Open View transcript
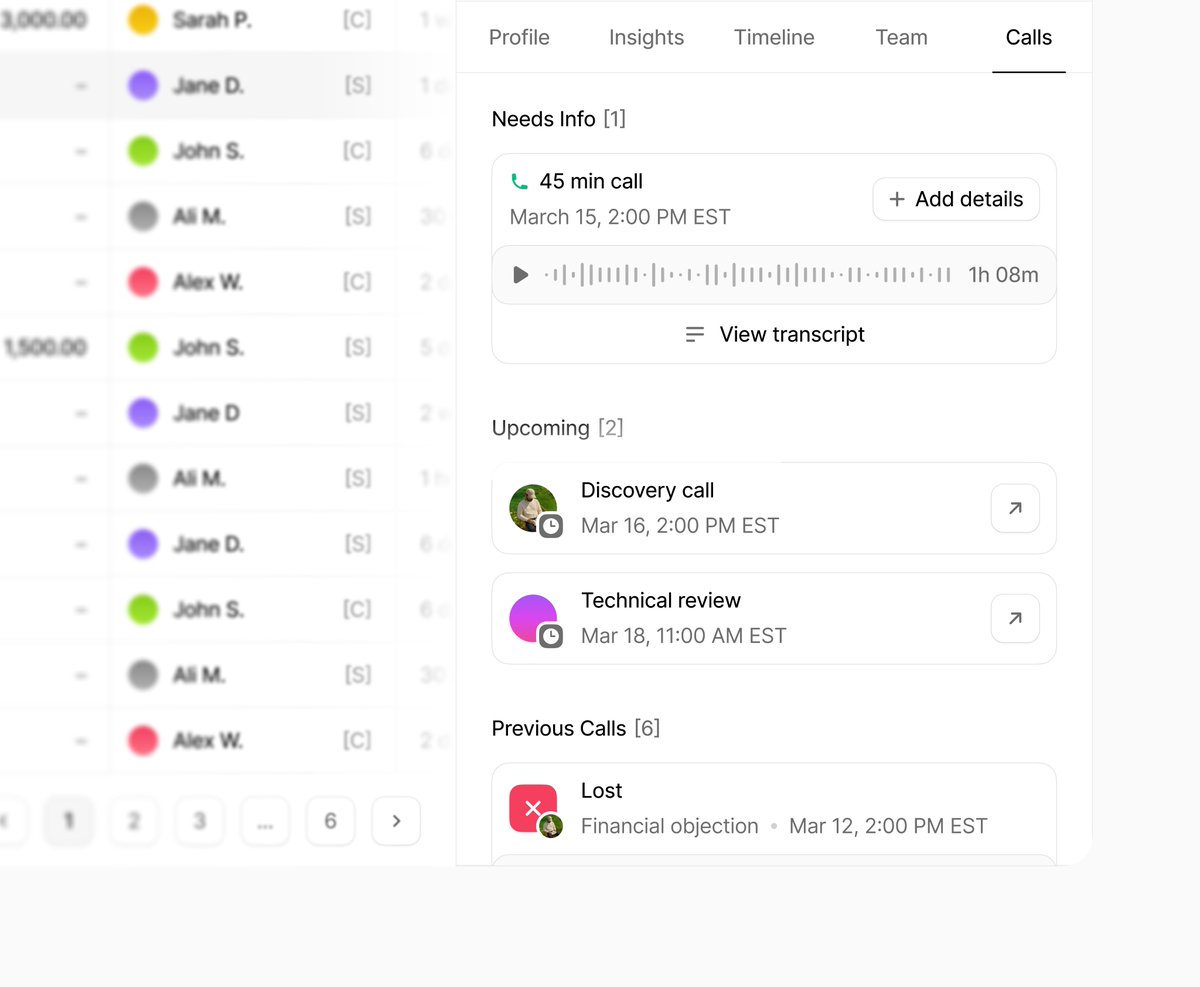1200x987 pixels. pyautogui.click(x=774, y=334)
